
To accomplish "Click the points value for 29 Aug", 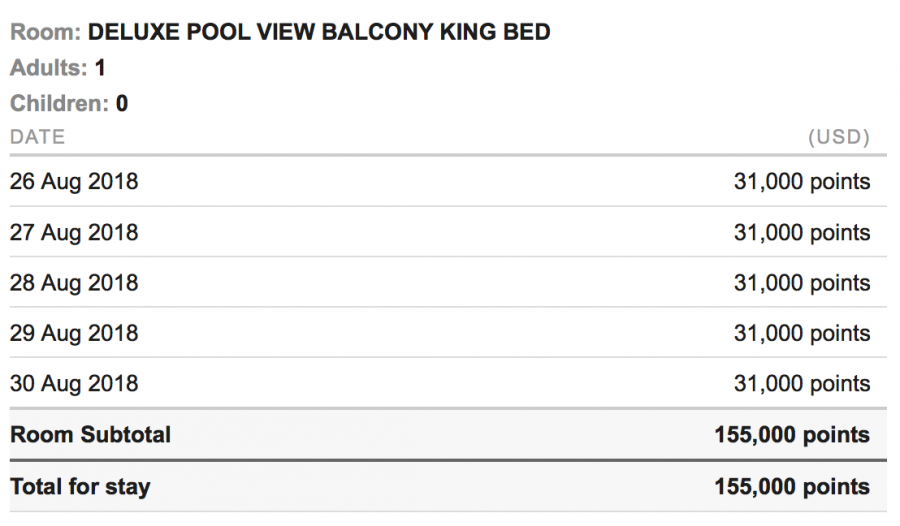I will pyautogui.click(x=801, y=333).
